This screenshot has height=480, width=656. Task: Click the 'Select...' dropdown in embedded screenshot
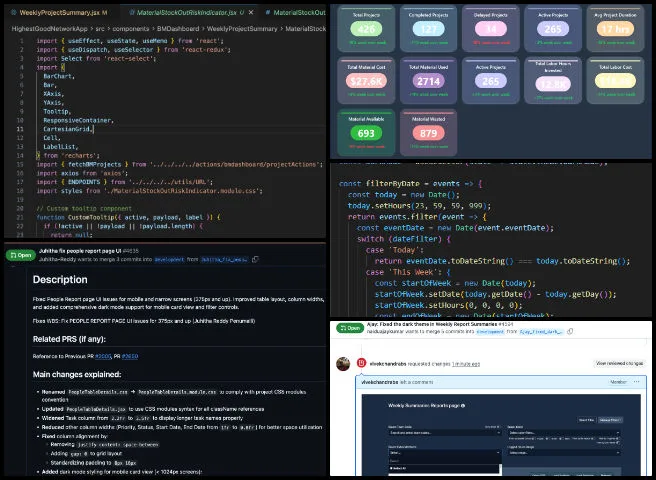point(444,452)
